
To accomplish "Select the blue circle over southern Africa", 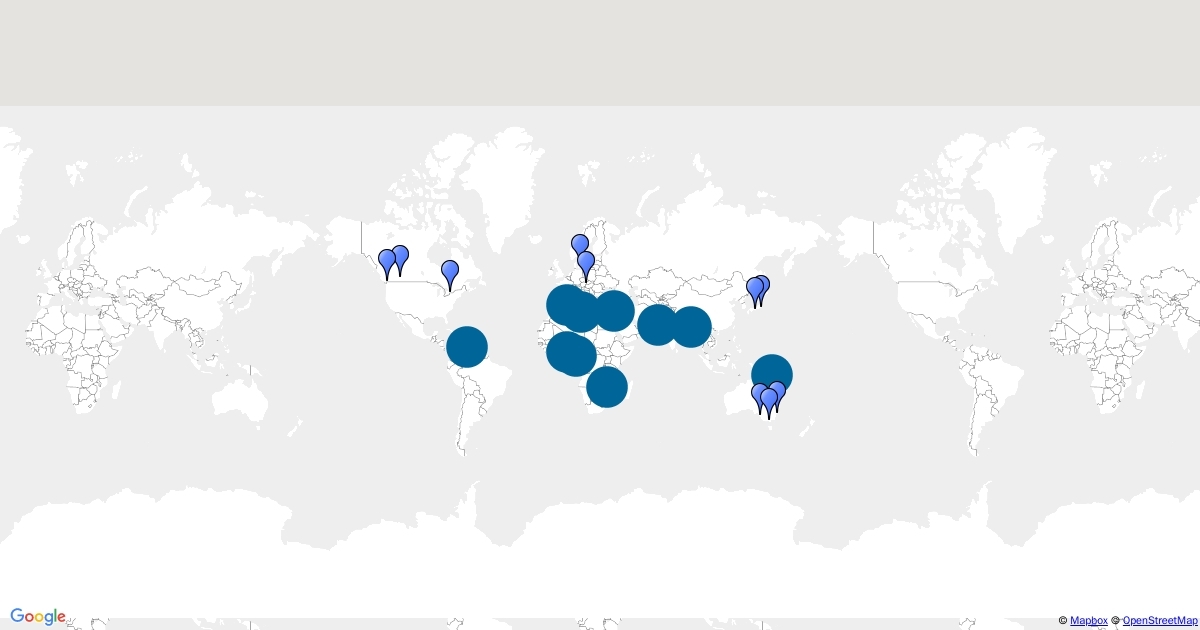I will tap(607, 387).
